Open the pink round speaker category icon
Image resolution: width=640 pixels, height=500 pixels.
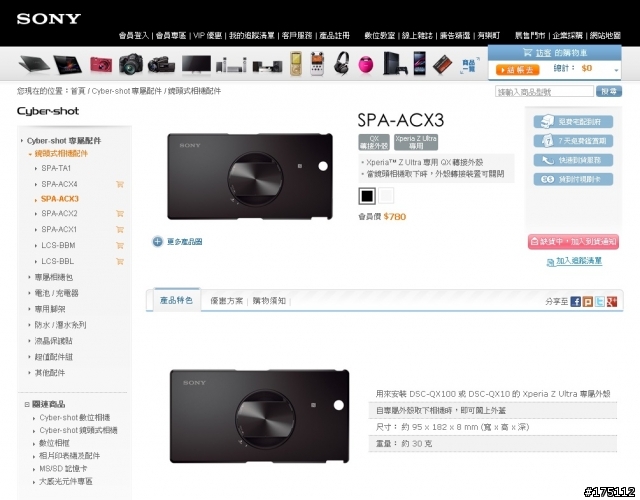tap(366, 65)
